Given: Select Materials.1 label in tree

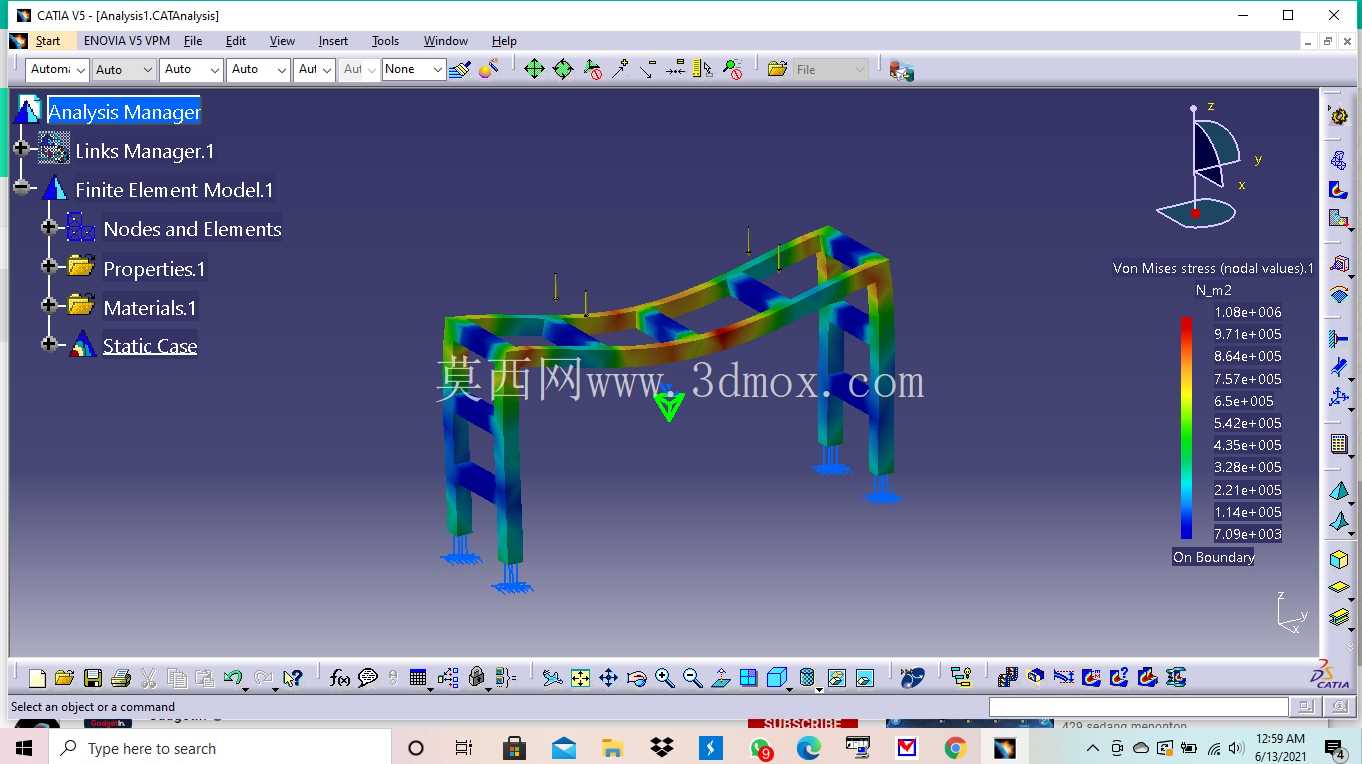Looking at the screenshot, I should click(150, 308).
